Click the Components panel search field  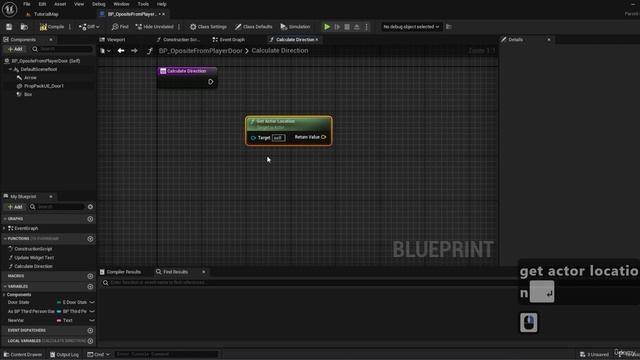[62, 49]
